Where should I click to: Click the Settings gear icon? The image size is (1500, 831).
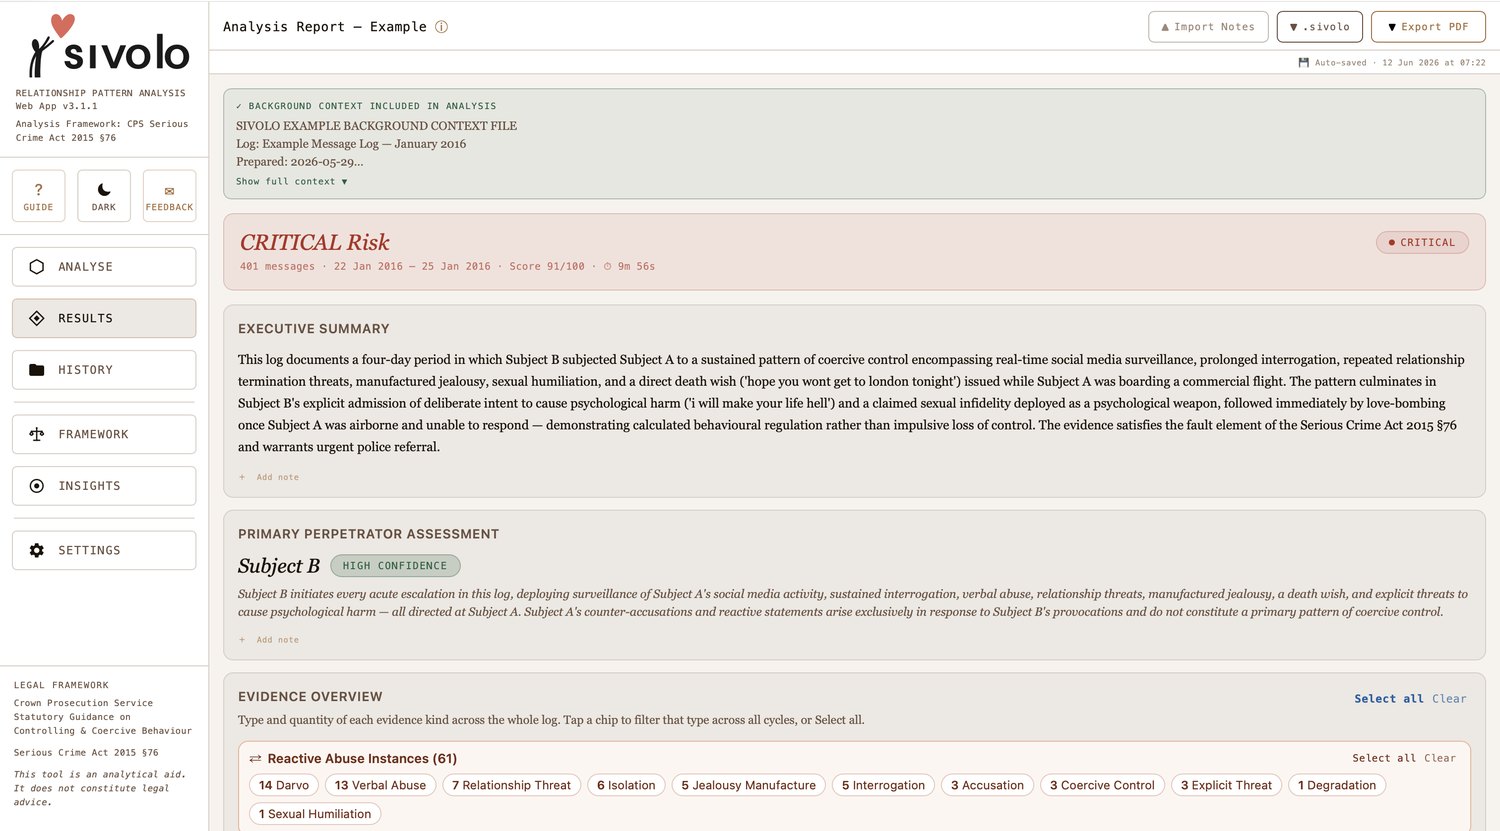37,550
